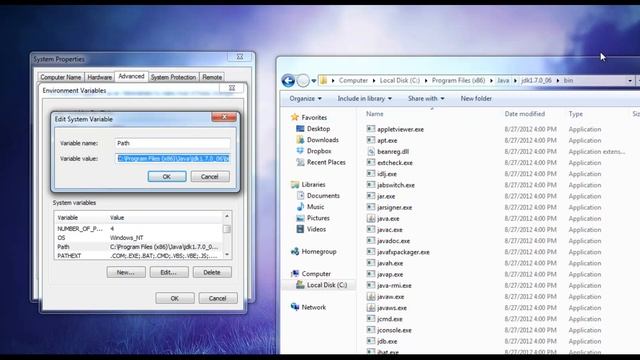This screenshot has width=640, height=360.
Task: Click the folder icon in address bar
Action: (x=323, y=80)
